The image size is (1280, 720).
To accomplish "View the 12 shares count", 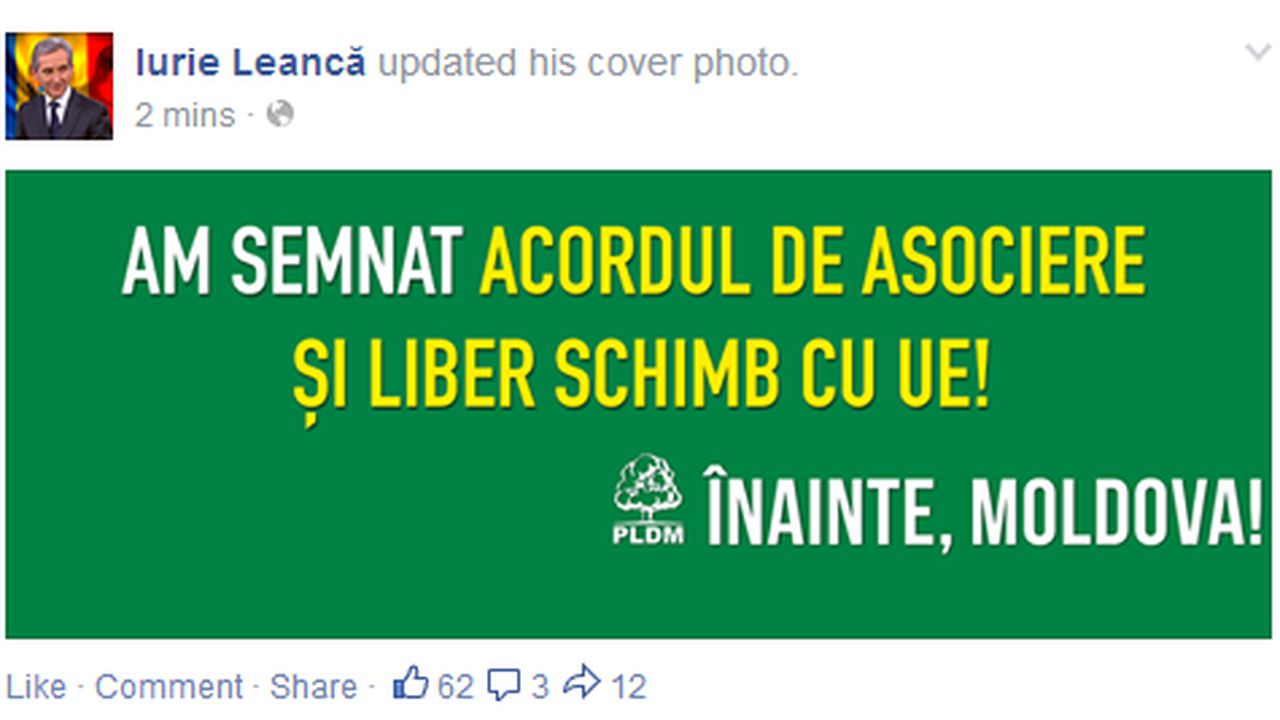I will [628, 687].
